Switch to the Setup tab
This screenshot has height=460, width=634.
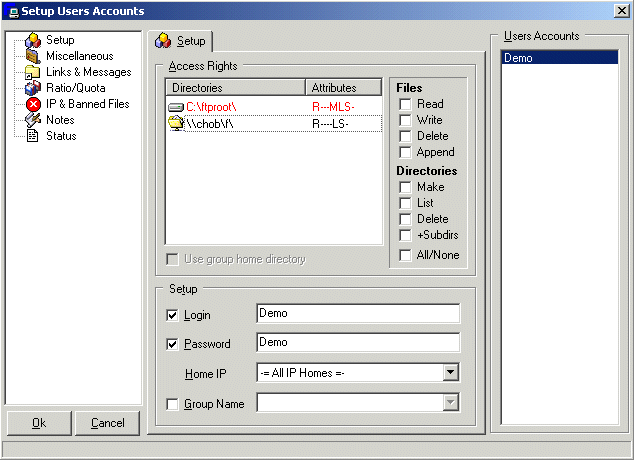click(182, 41)
